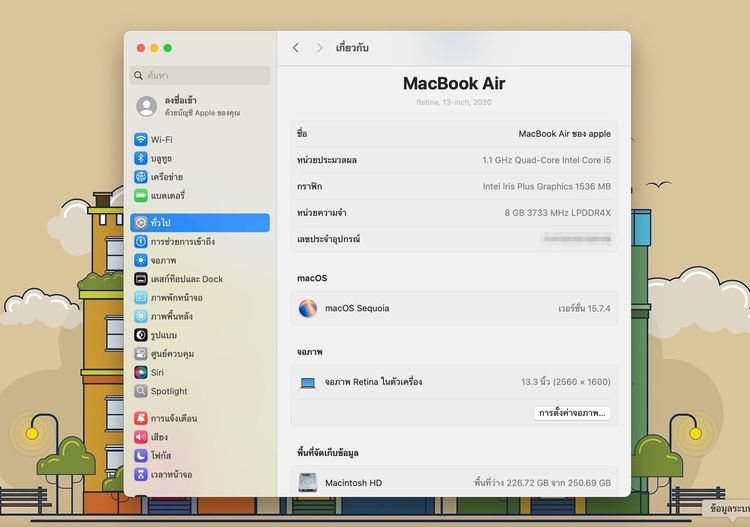Go forward with the right chevron
750x527 pixels.
click(x=319, y=48)
